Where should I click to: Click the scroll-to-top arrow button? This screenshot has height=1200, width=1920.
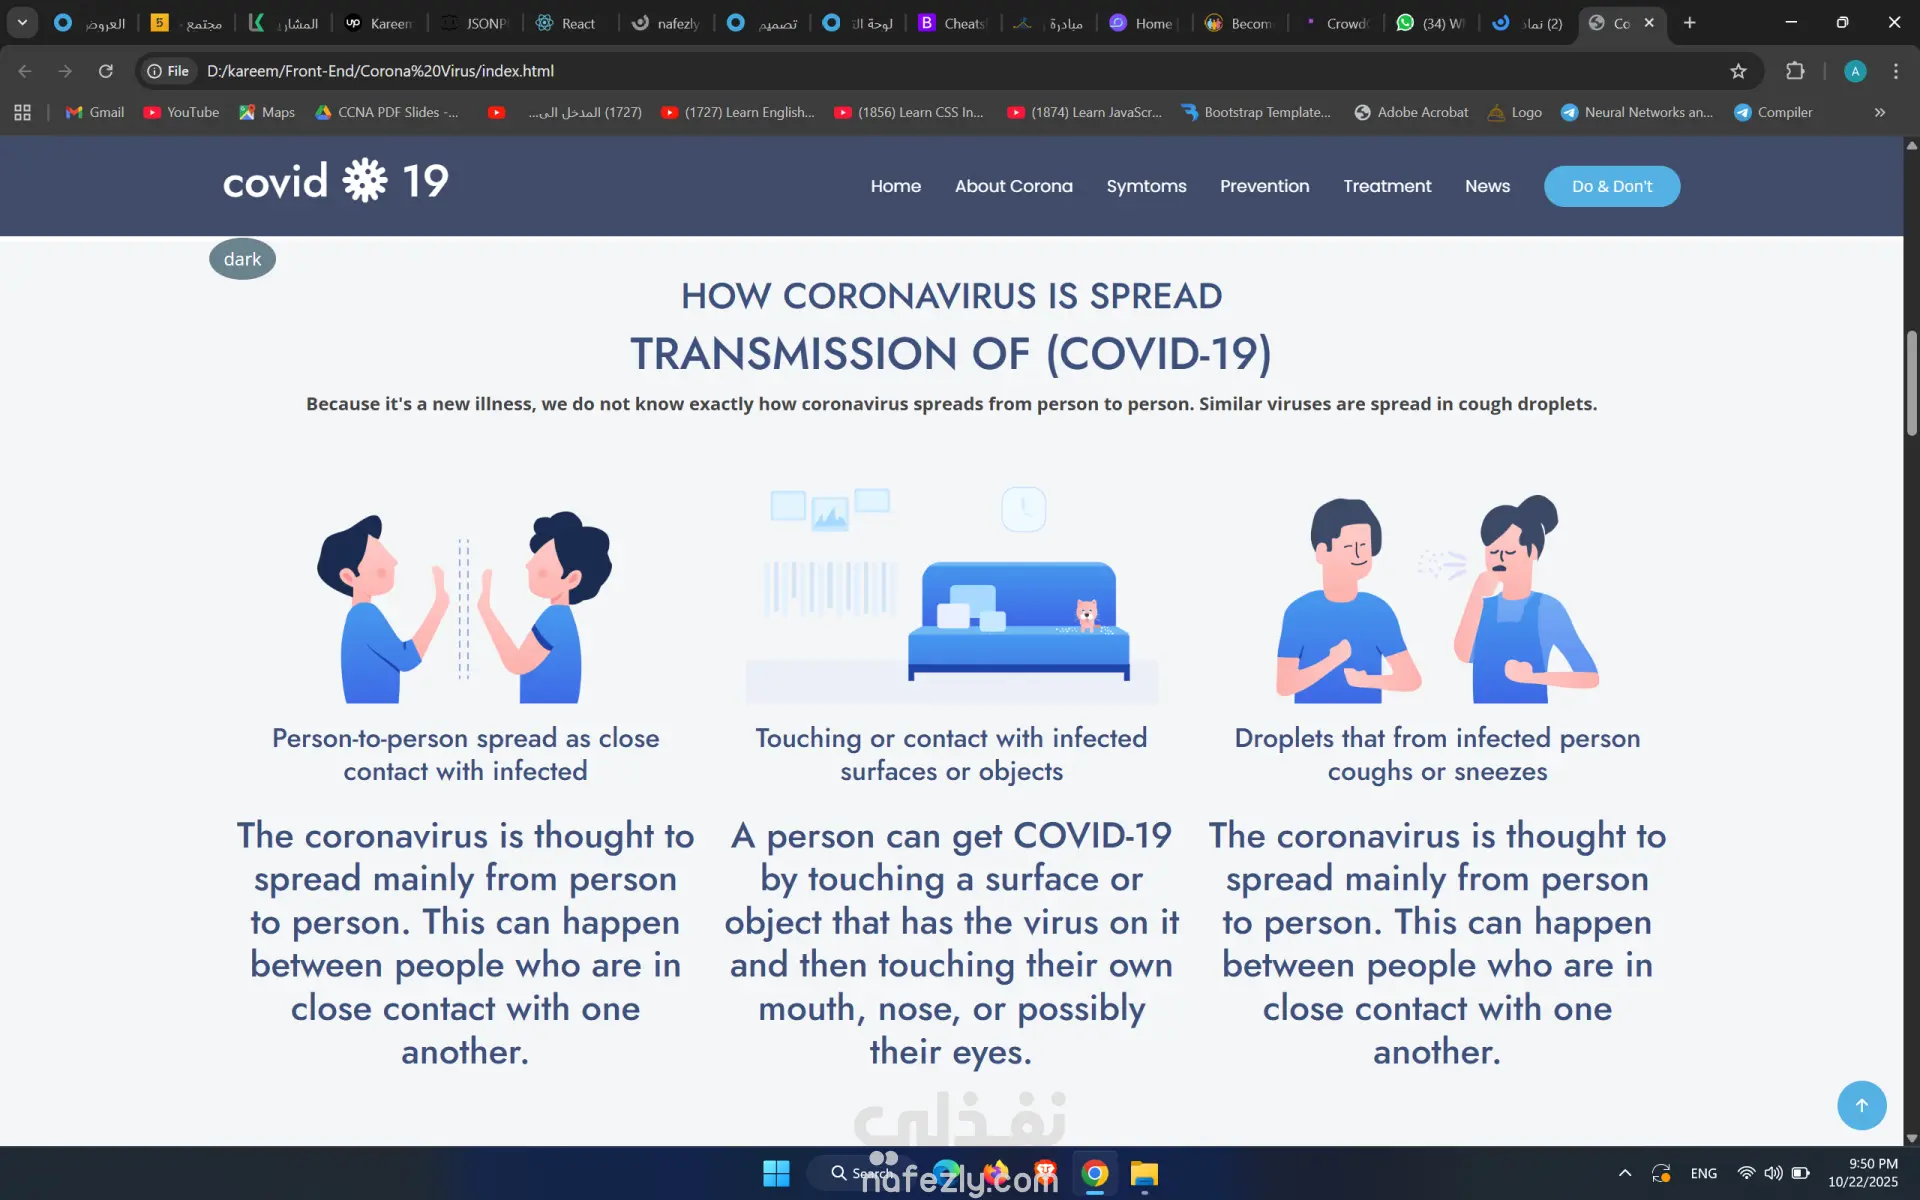click(1861, 1105)
